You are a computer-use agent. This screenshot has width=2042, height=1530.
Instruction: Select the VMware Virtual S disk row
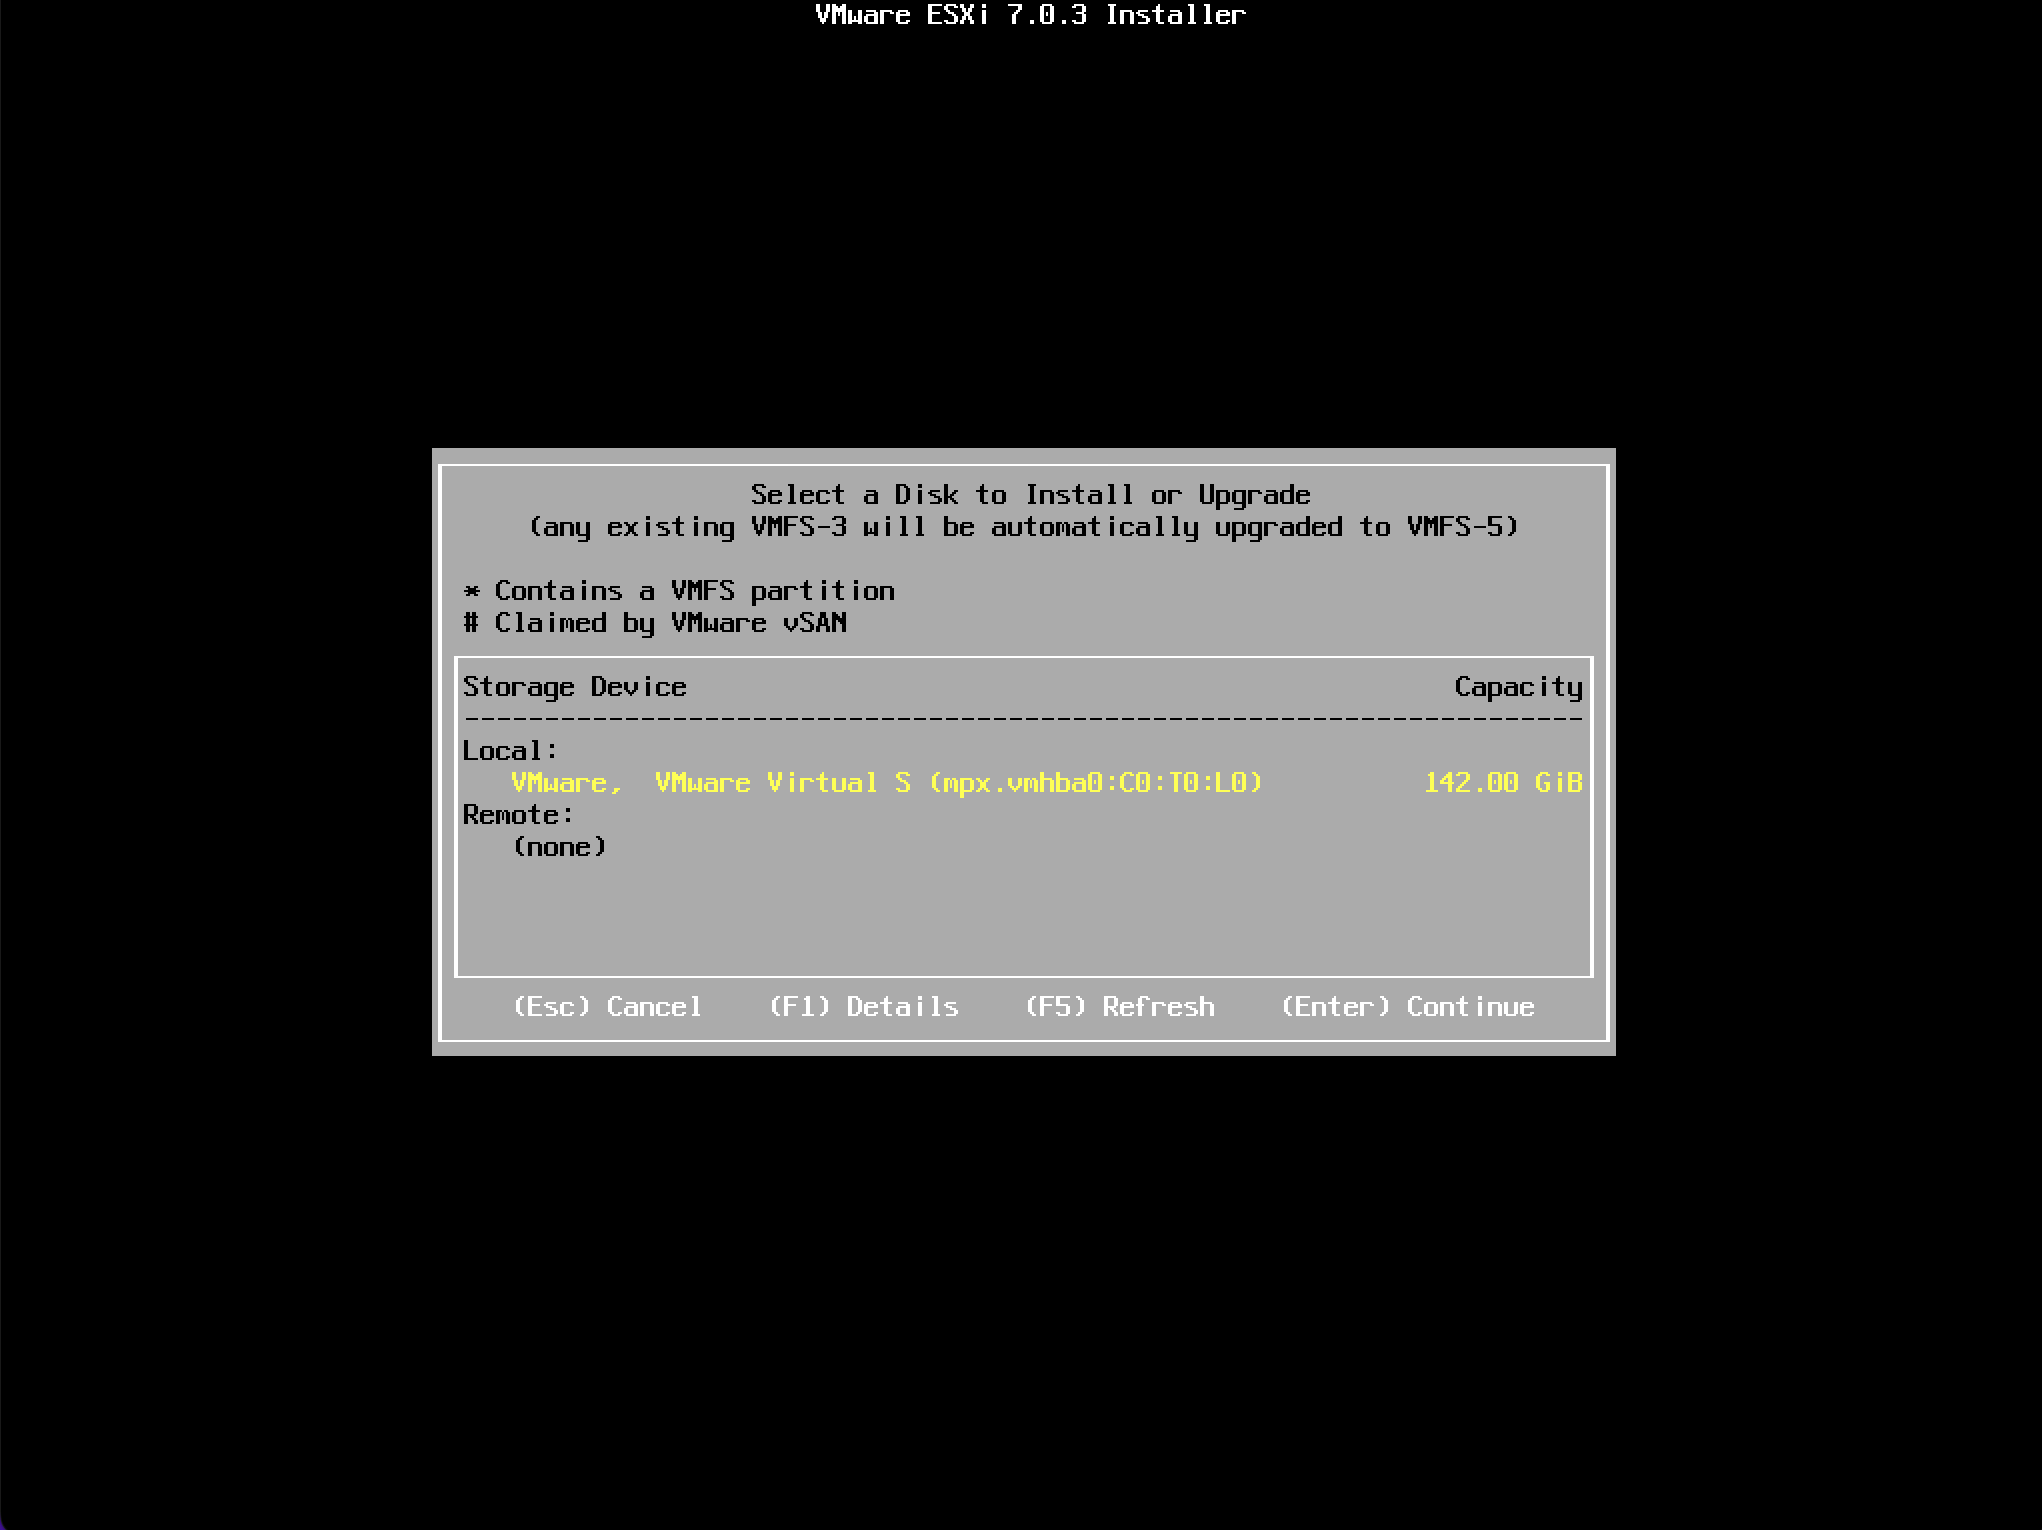[x=1022, y=782]
